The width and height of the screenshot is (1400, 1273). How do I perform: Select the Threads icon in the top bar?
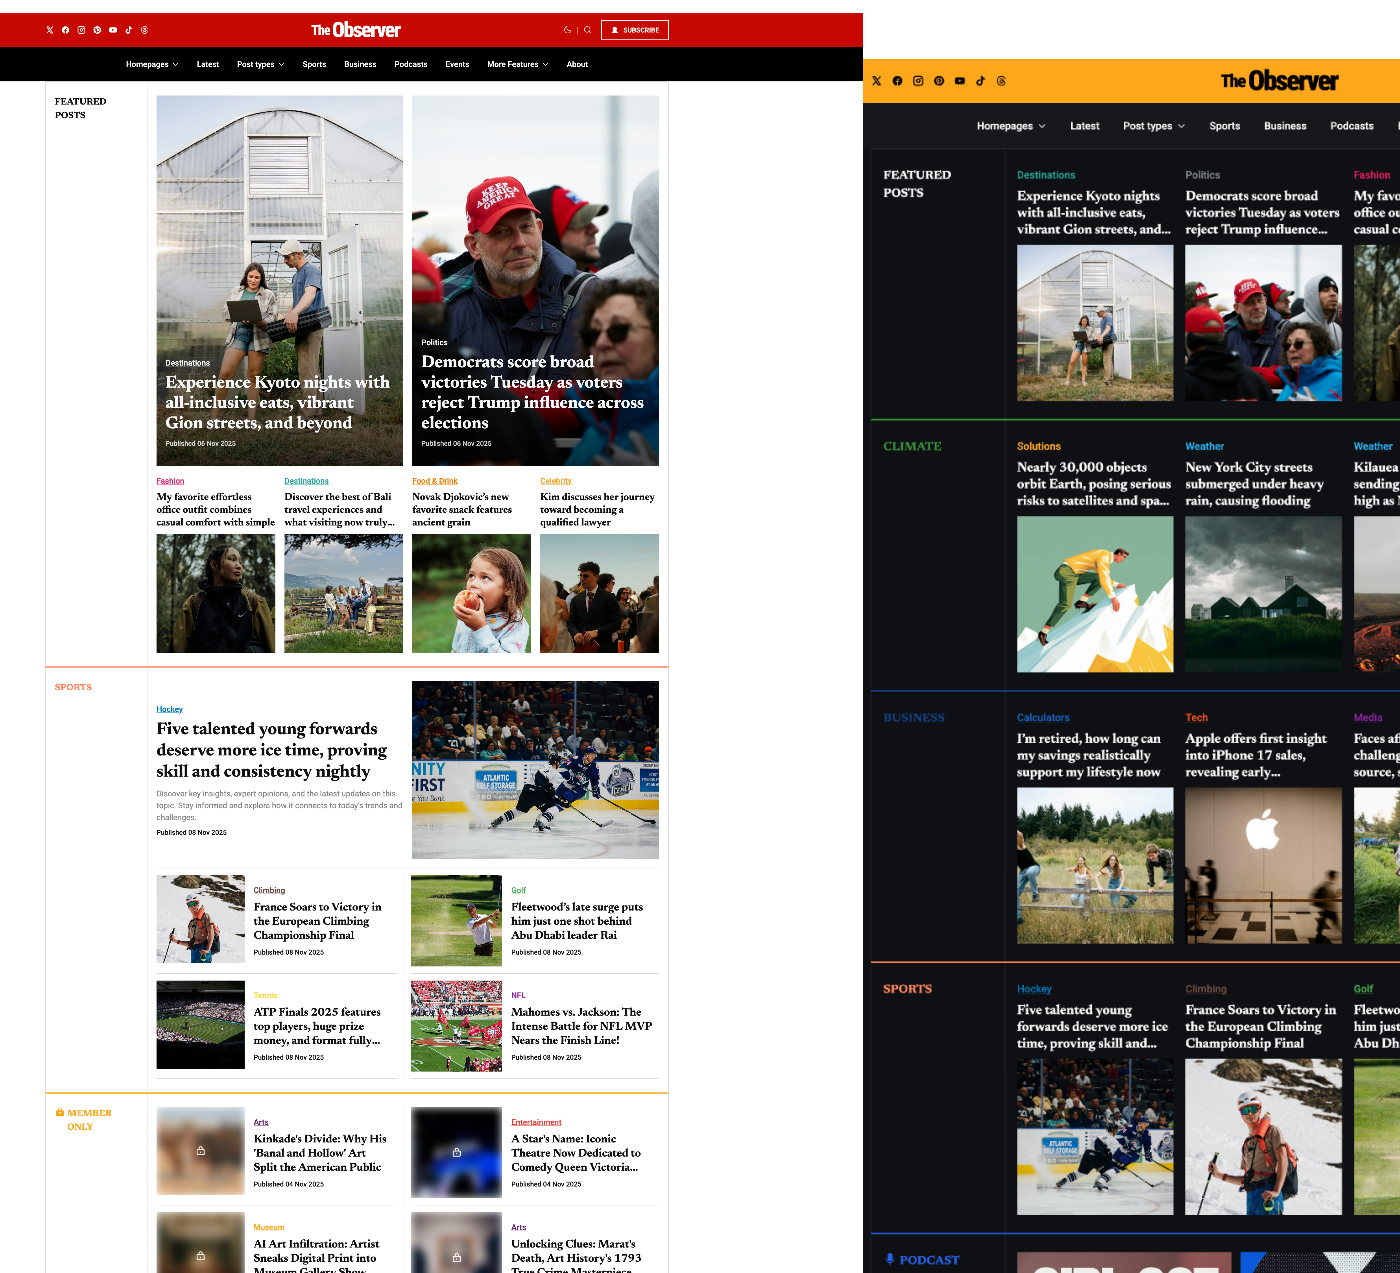pos(145,30)
